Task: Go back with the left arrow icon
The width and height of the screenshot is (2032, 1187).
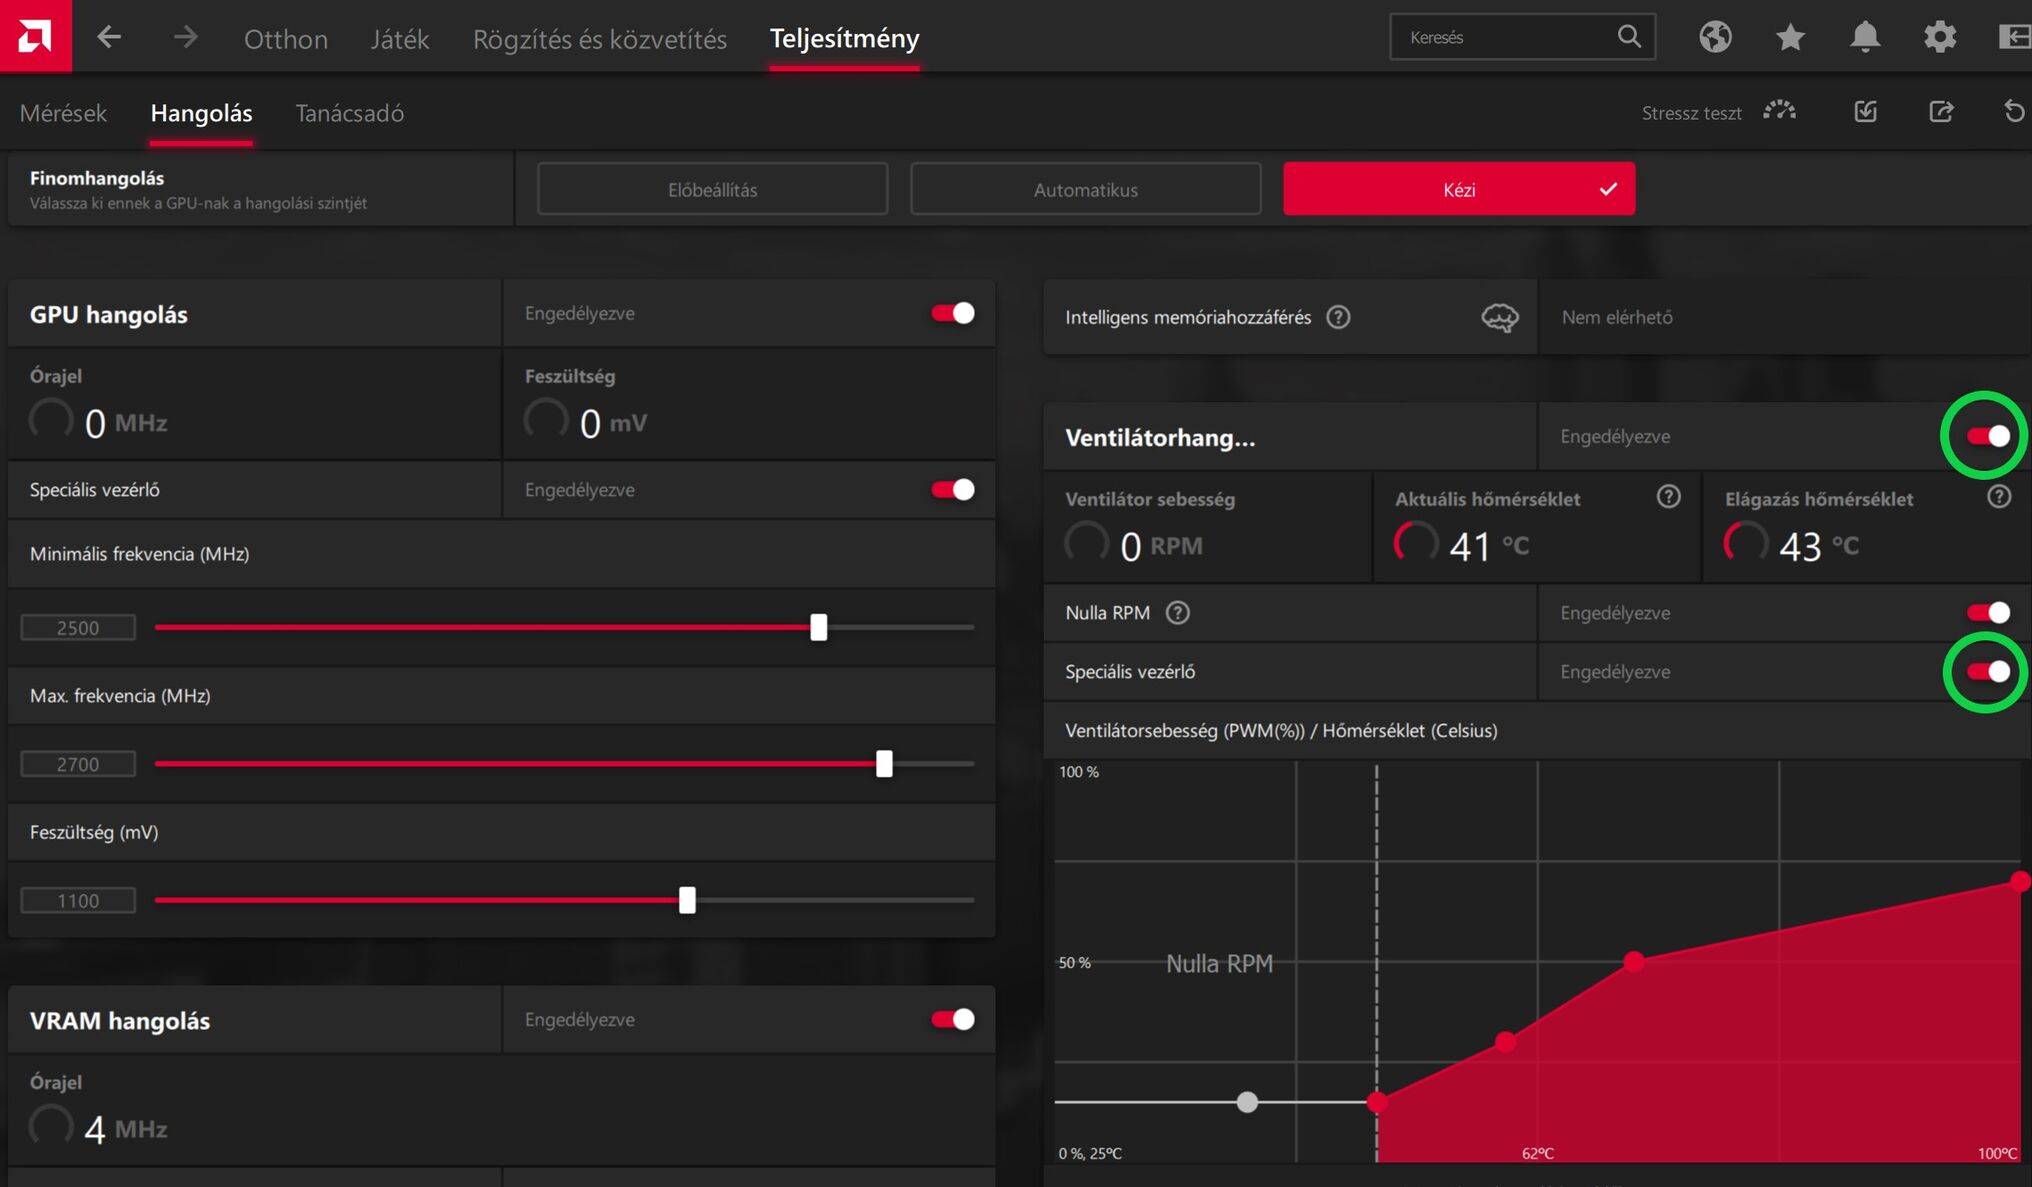Action: (109, 38)
